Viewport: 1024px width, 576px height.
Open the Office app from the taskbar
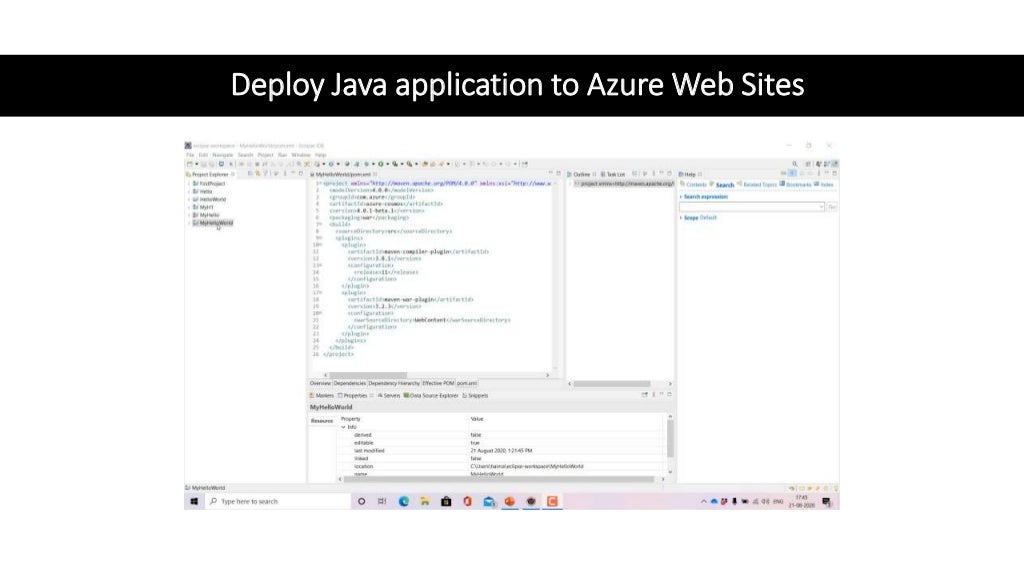pos(468,502)
